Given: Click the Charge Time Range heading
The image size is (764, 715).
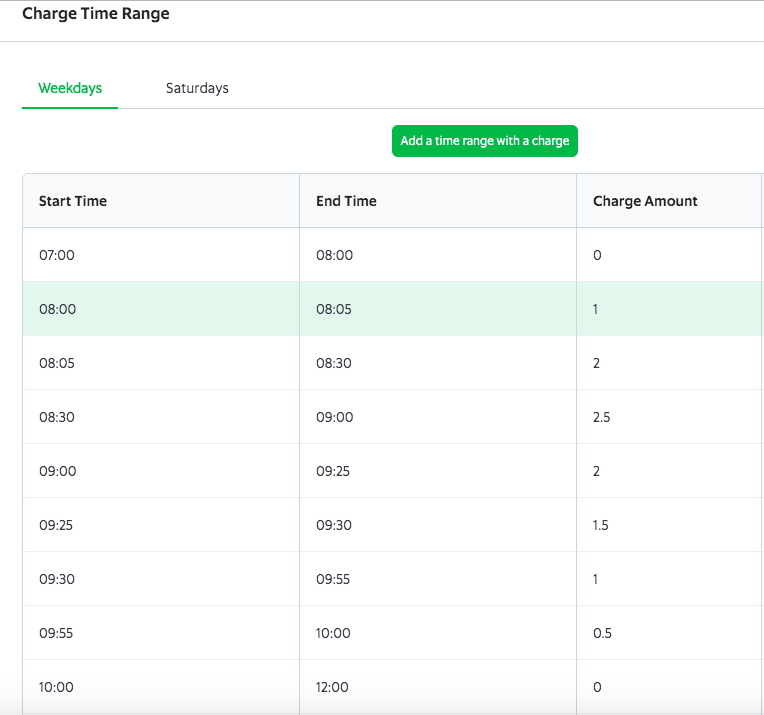Looking at the screenshot, I should pyautogui.click(x=96, y=14).
